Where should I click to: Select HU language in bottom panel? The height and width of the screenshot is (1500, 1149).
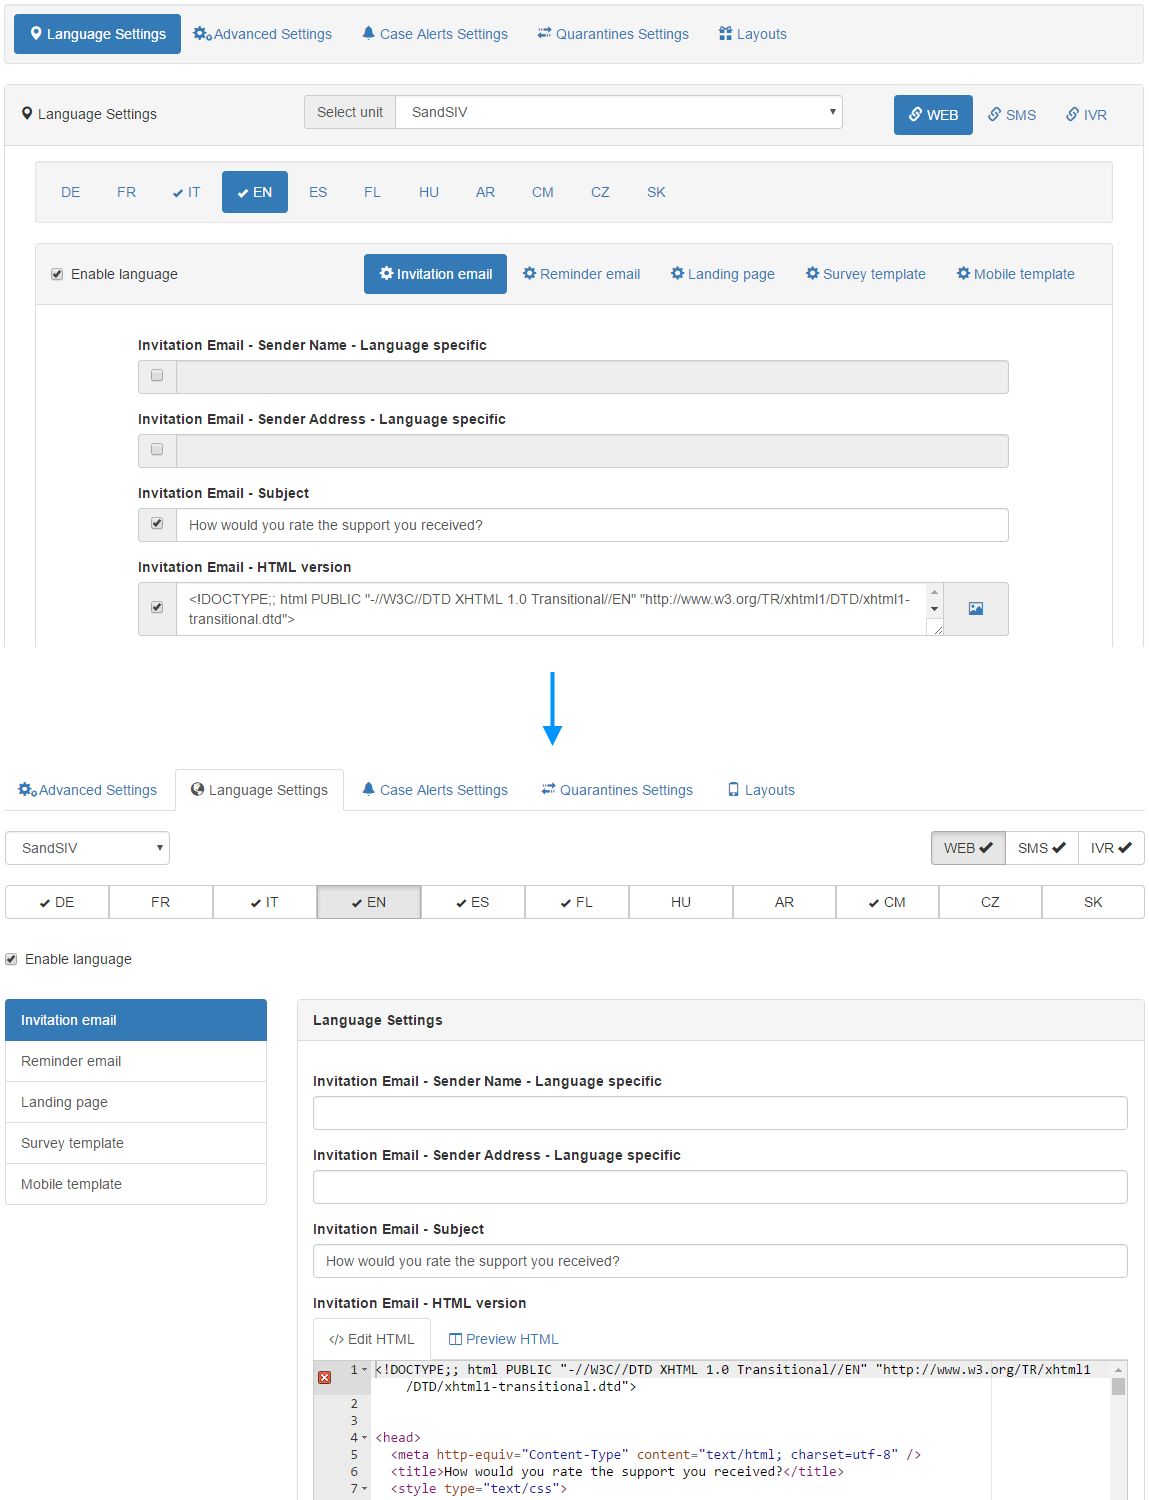tap(681, 902)
